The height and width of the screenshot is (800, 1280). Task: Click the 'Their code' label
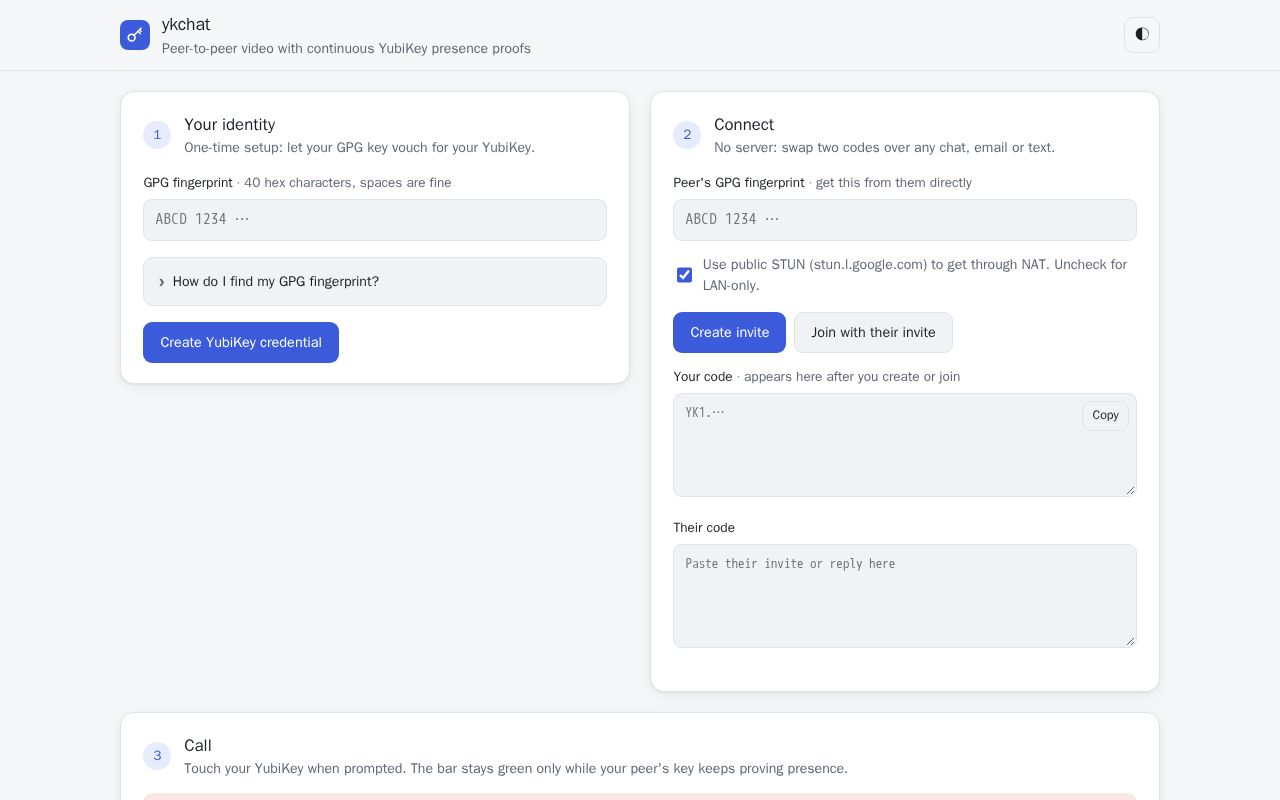(x=704, y=527)
